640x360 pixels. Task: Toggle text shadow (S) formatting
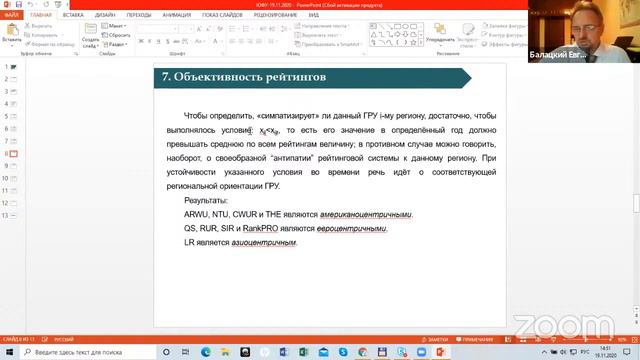[x=167, y=41]
